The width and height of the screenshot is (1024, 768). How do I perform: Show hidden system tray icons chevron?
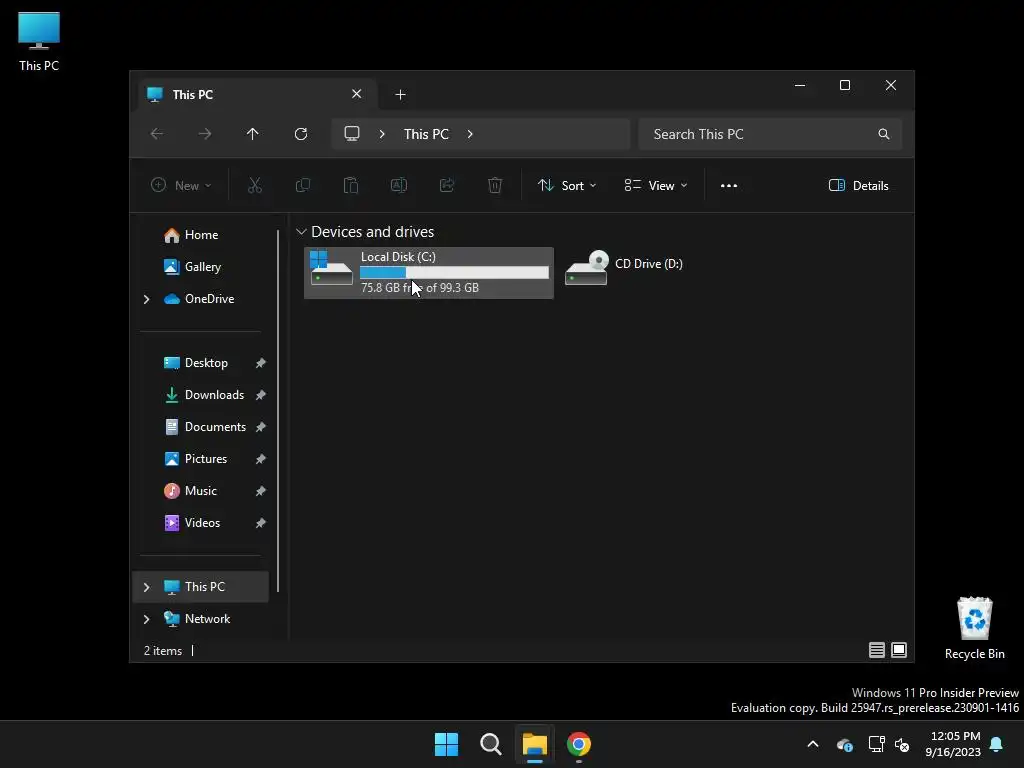(813, 744)
